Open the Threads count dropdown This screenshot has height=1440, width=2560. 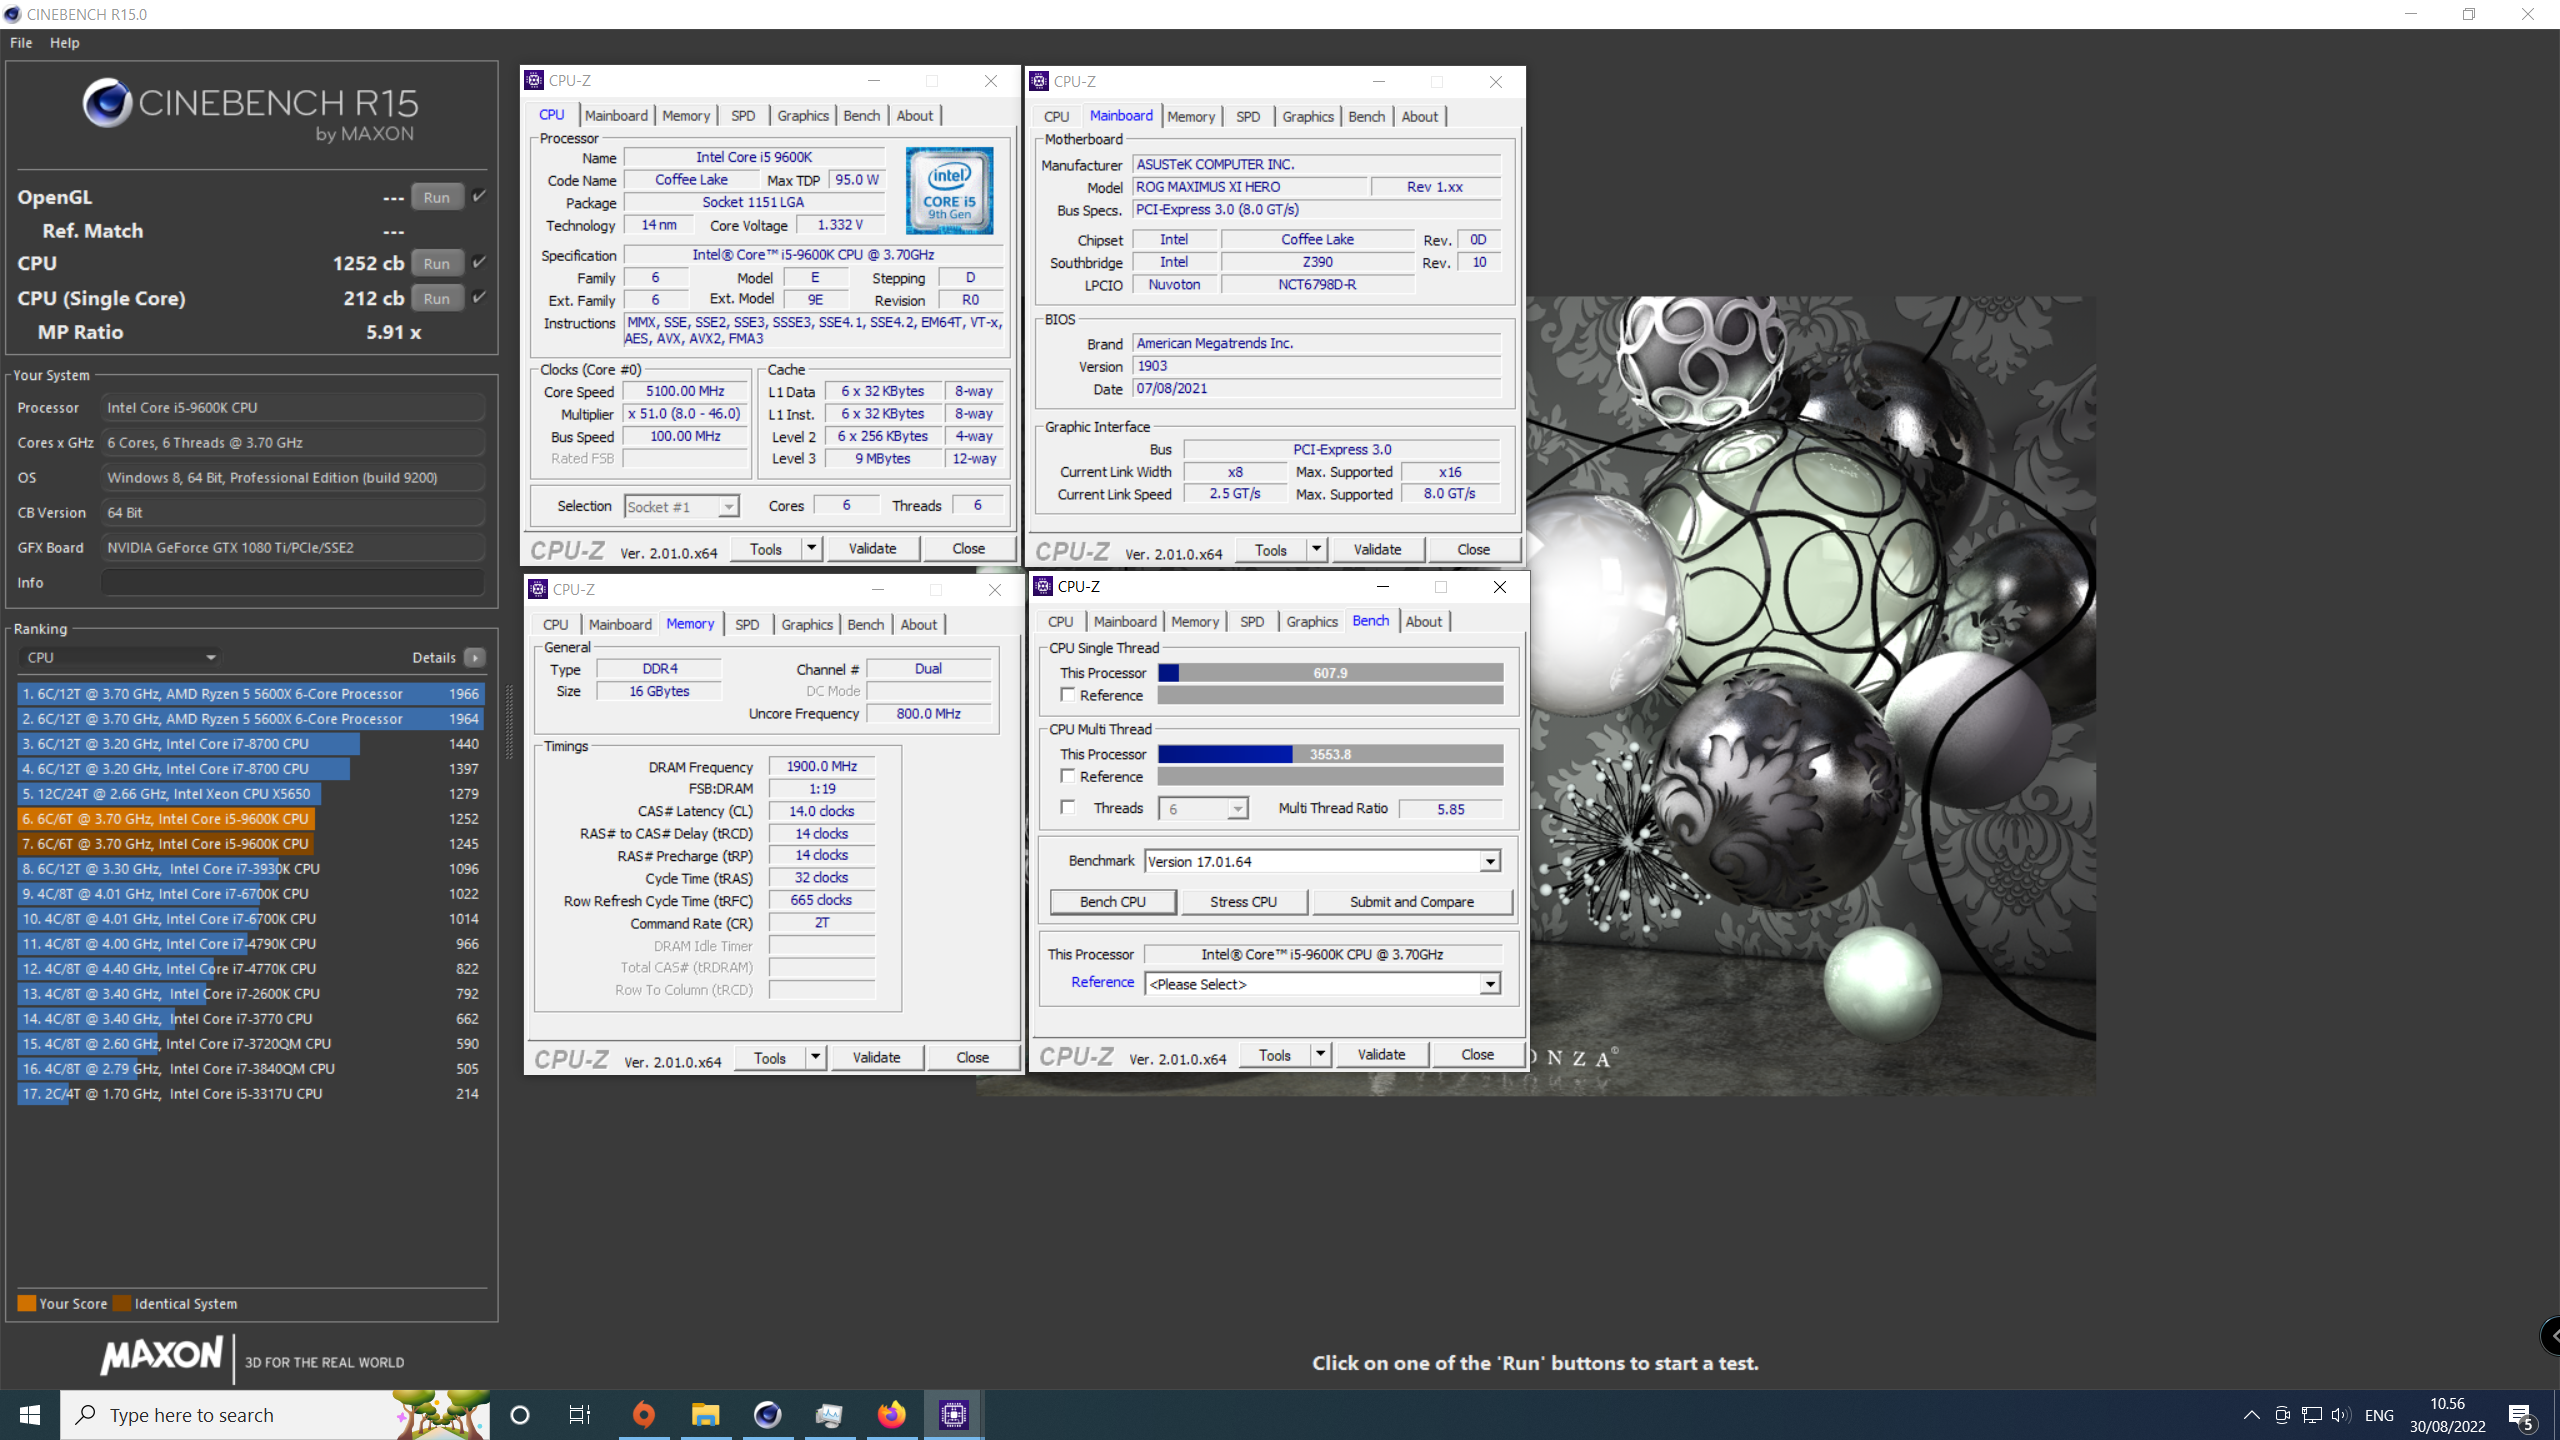click(1203, 808)
